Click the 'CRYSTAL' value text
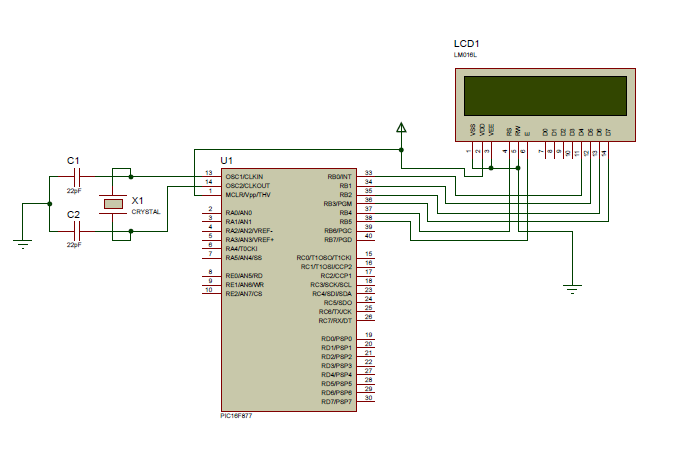The image size is (685, 456). pos(146,212)
